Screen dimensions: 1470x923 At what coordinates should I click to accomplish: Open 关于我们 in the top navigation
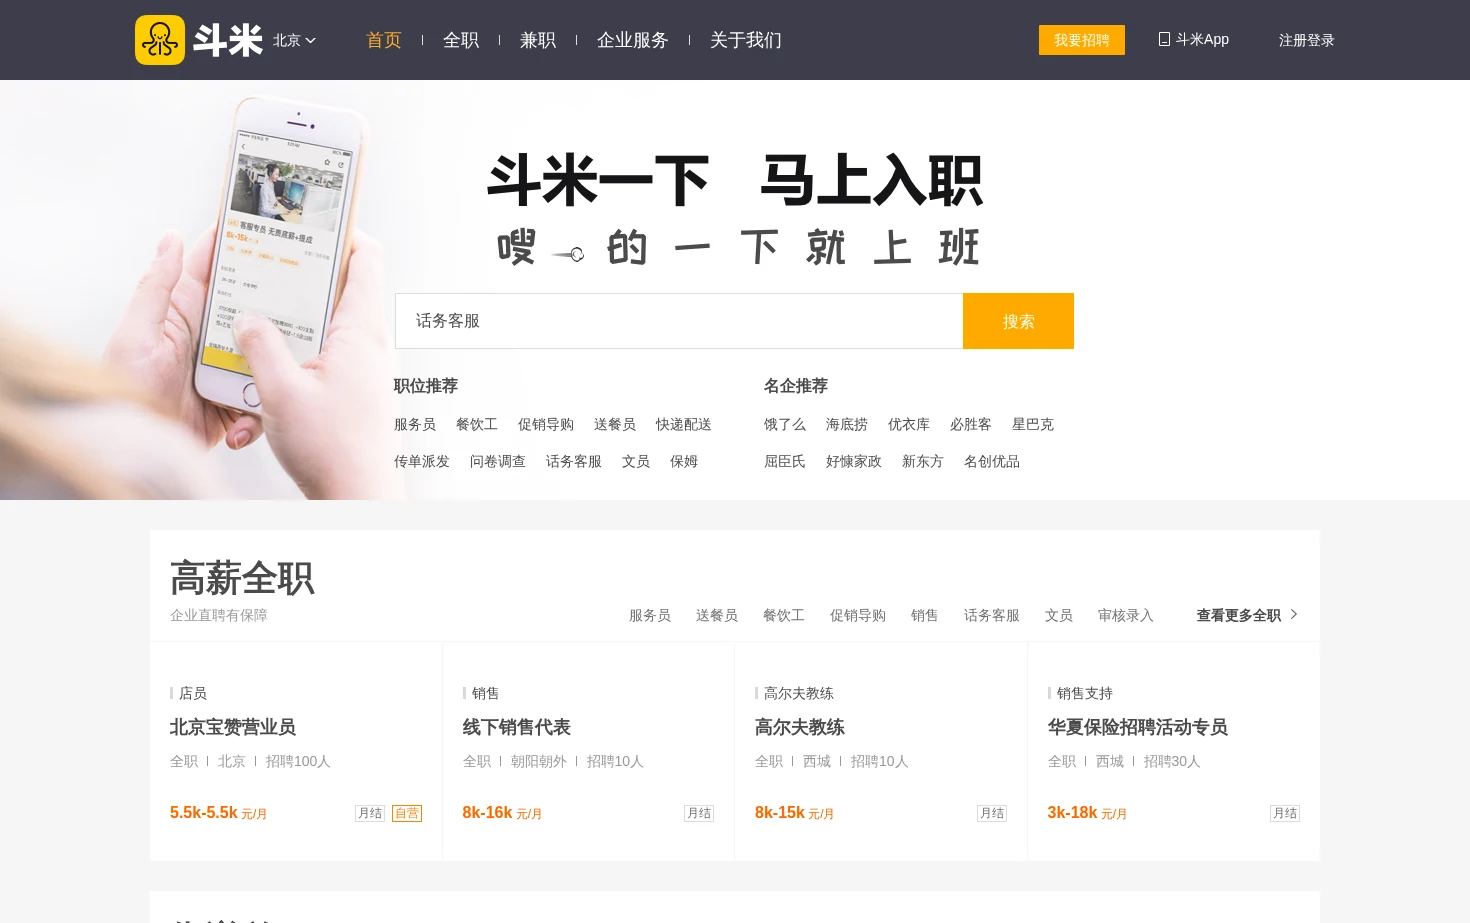tap(746, 40)
